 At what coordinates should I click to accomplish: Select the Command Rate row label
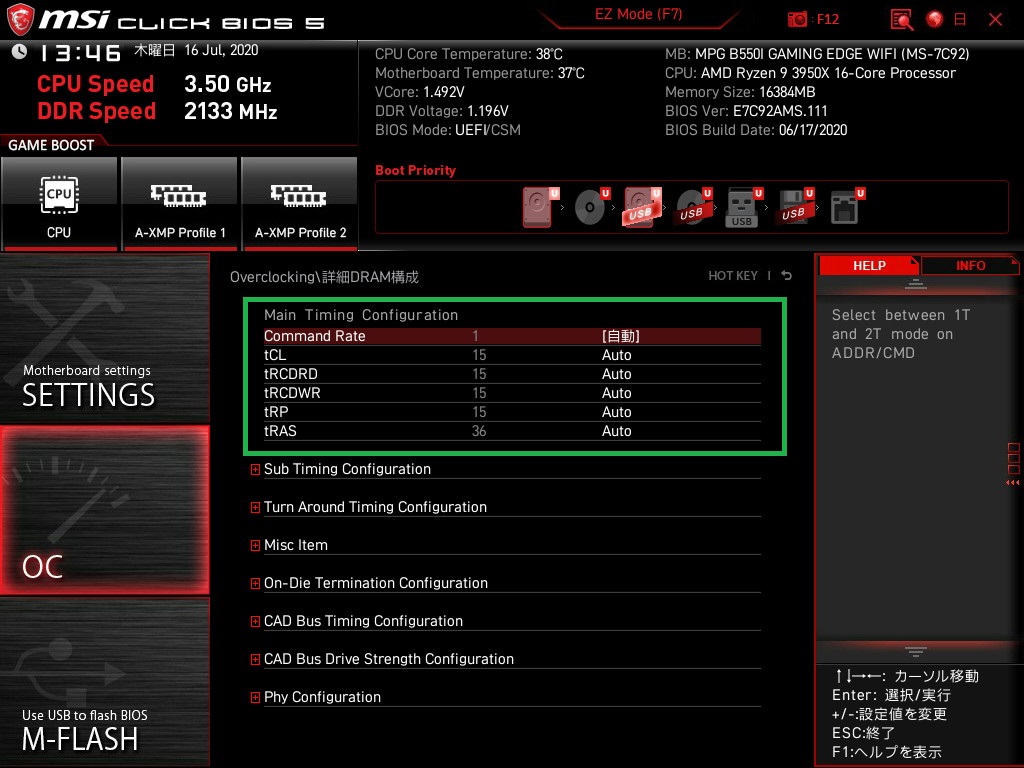point(314,336)
